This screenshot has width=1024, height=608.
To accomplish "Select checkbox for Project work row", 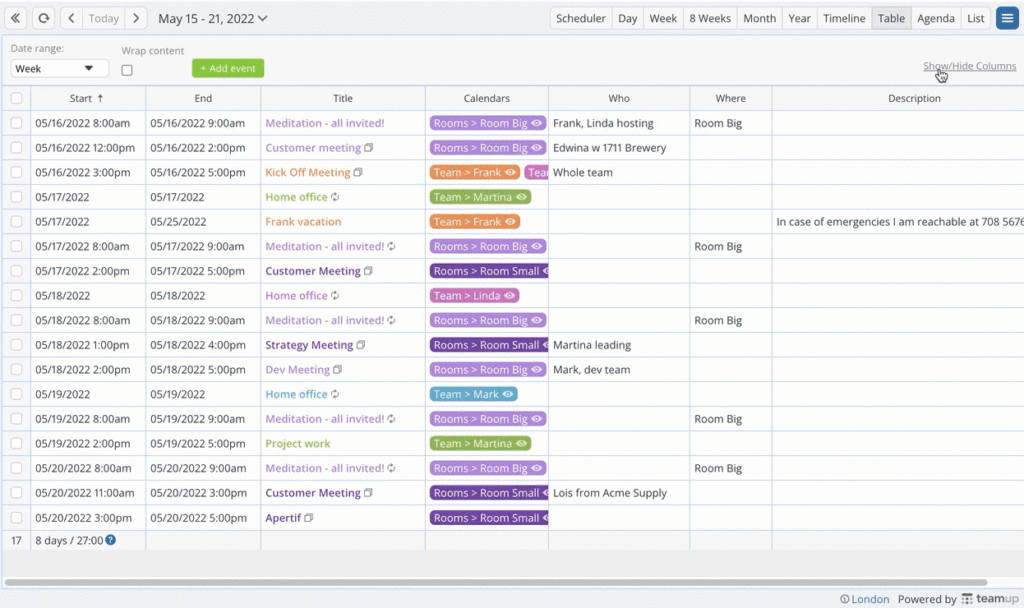I will click(16, 443).
